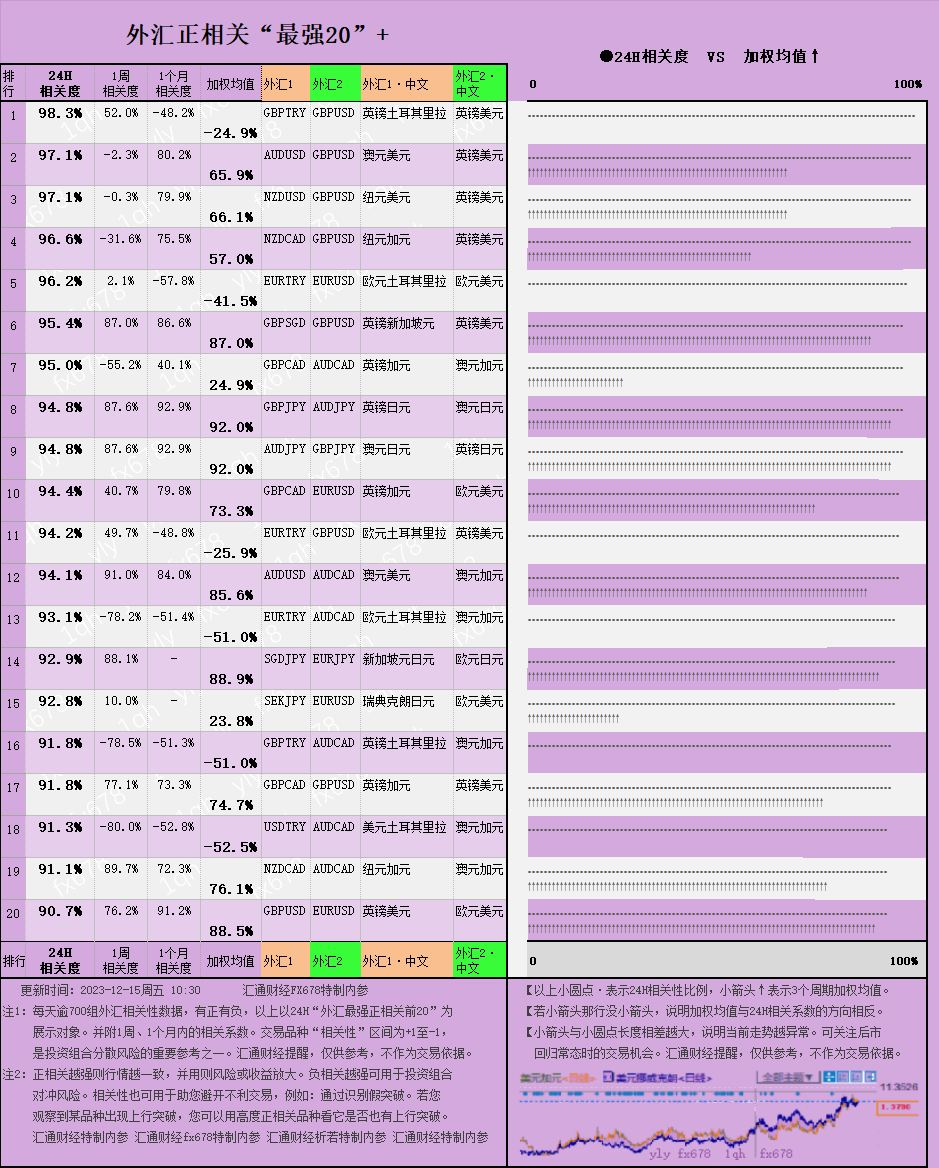Click the EURUSD cell in rank 5 row

click(334, 281)
